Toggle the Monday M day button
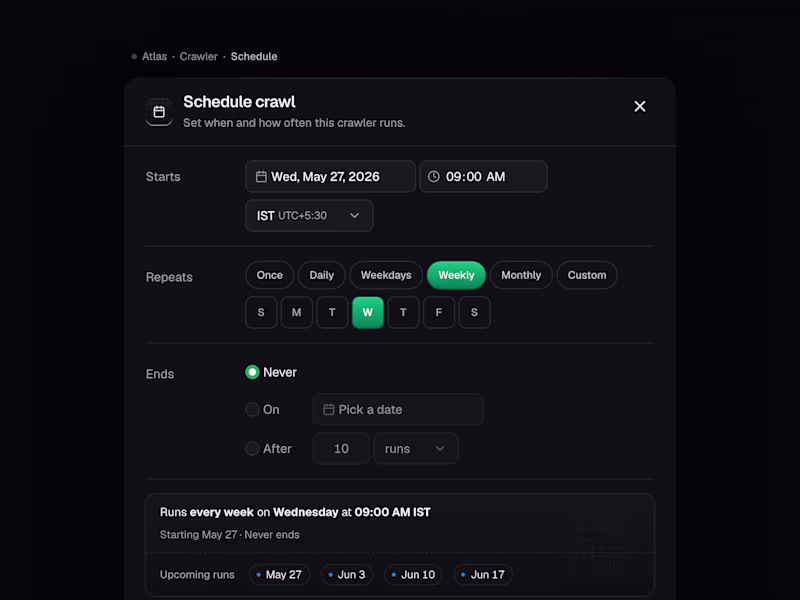This screenshot has width=800, height=600. (x=296, y=312)
